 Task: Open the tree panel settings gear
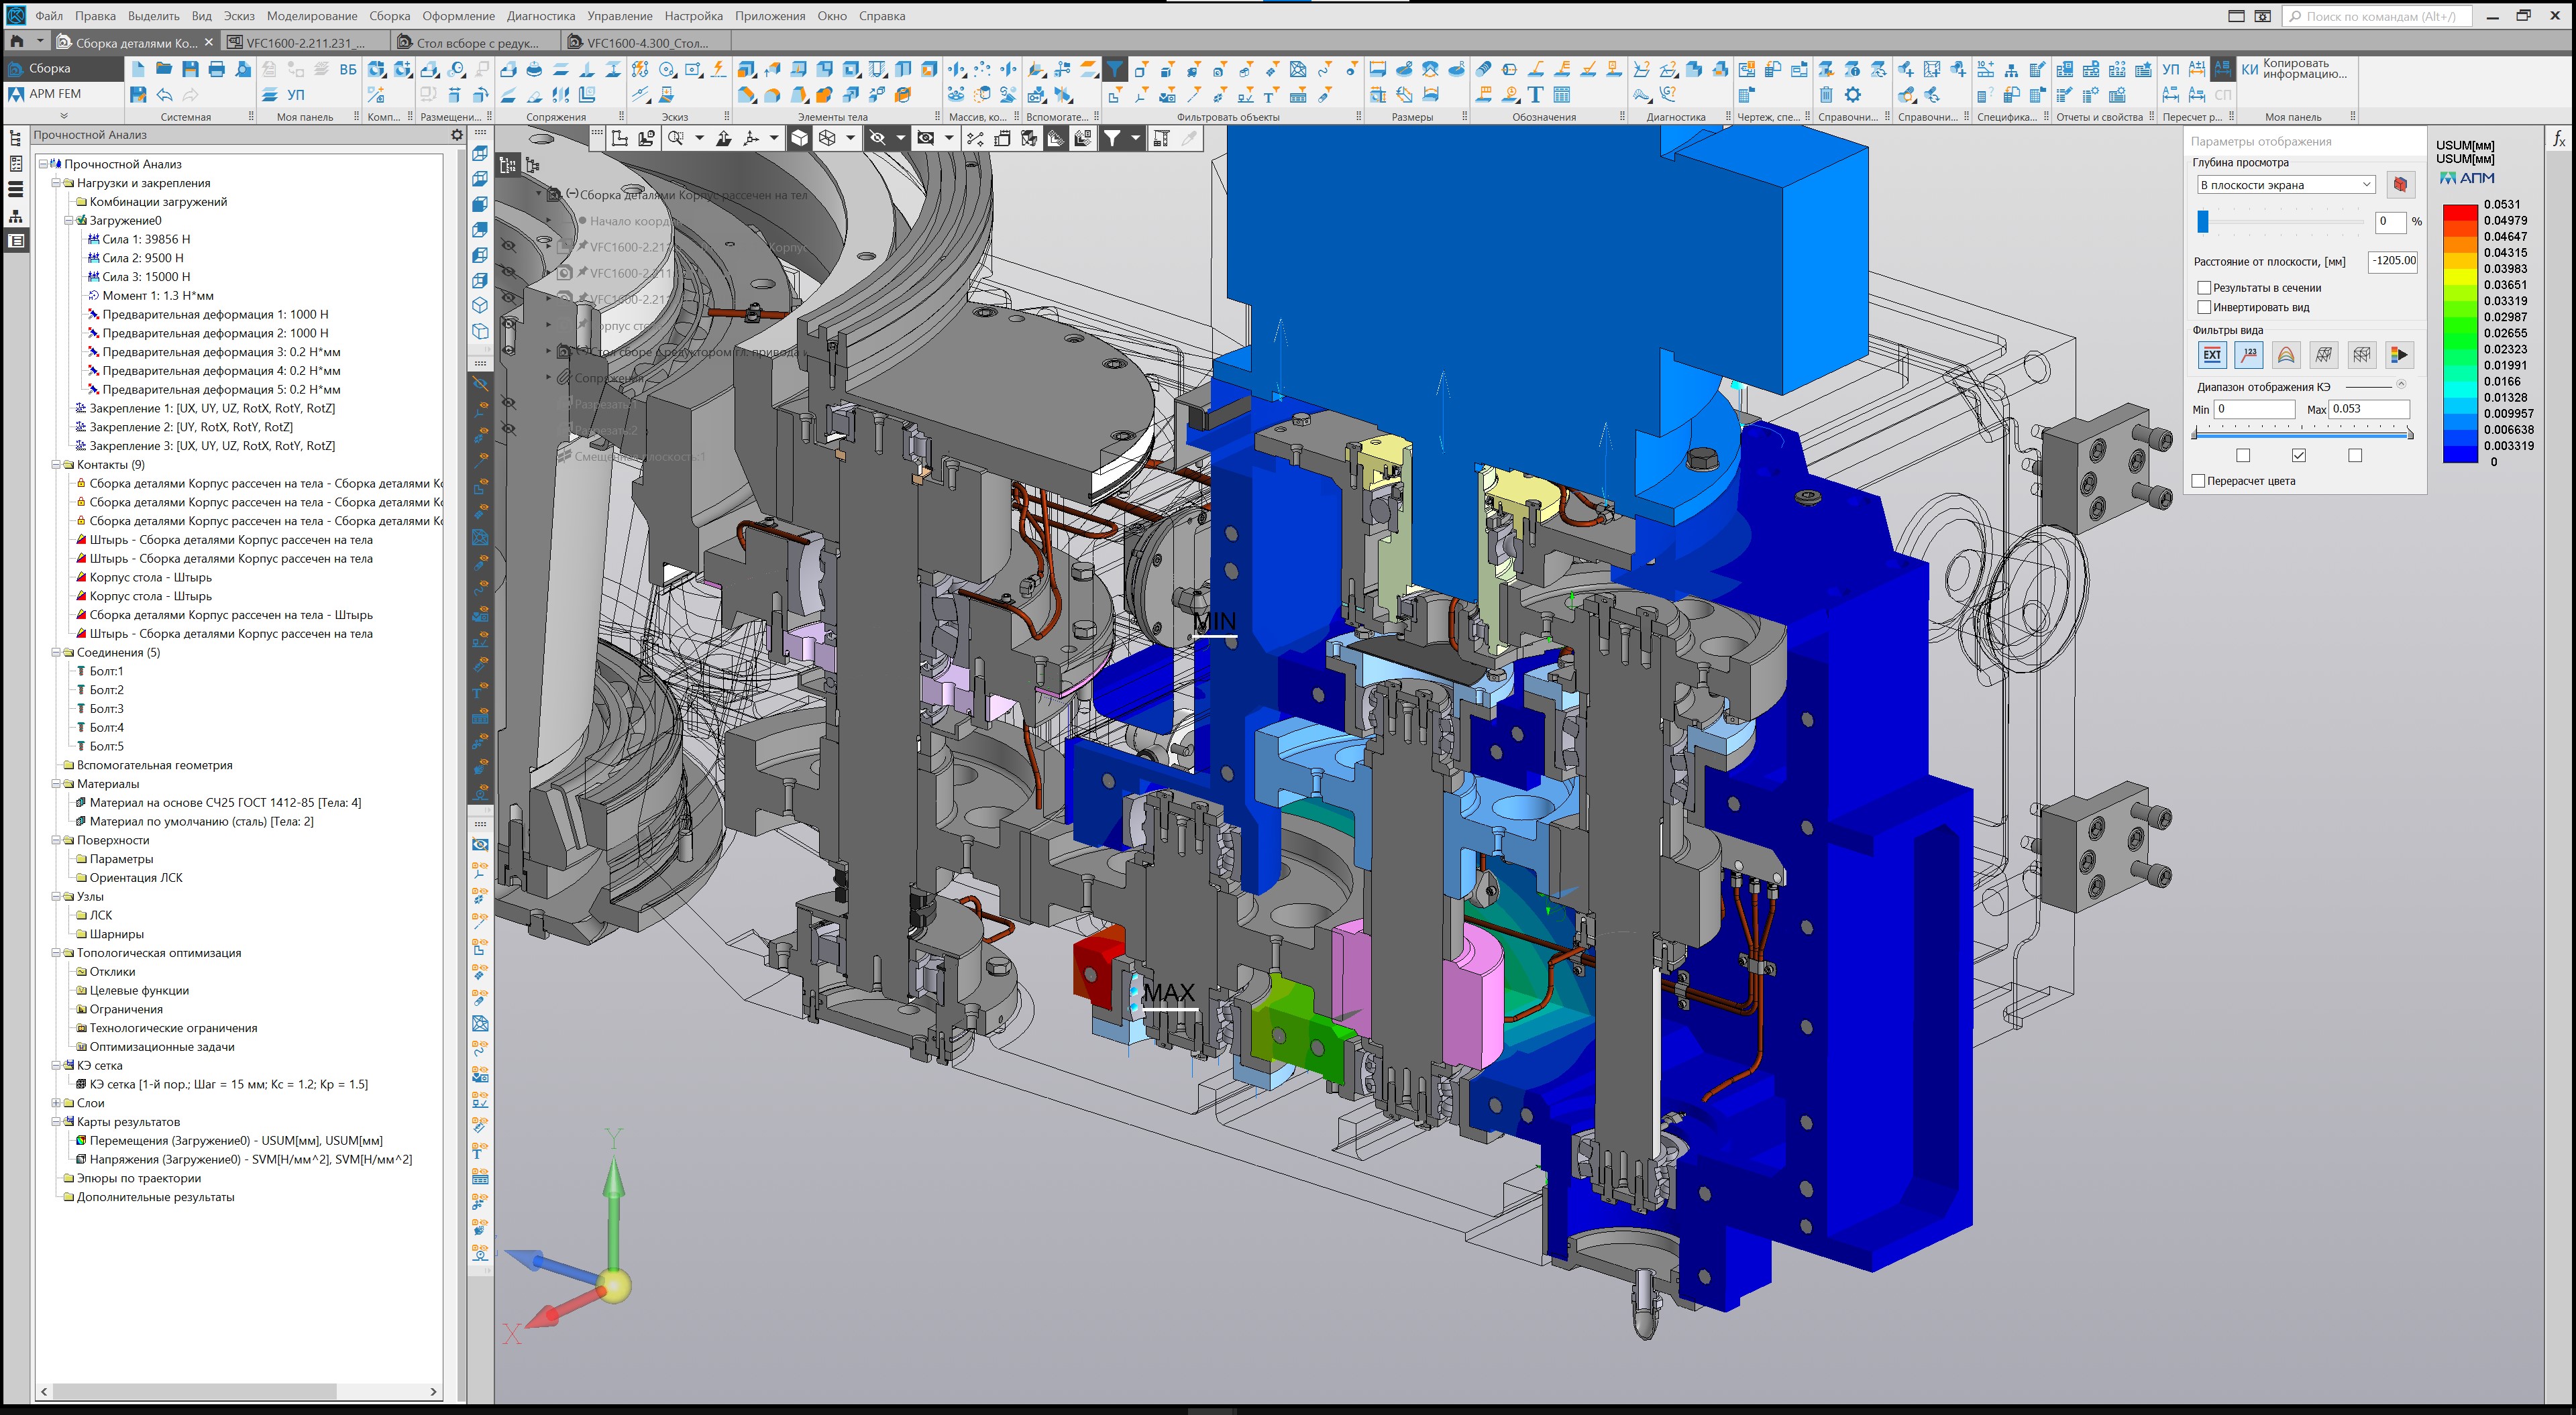[x=457, y=135]
